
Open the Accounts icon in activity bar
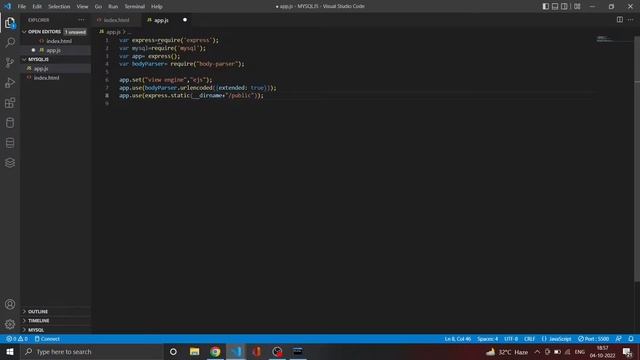[10, 304]
